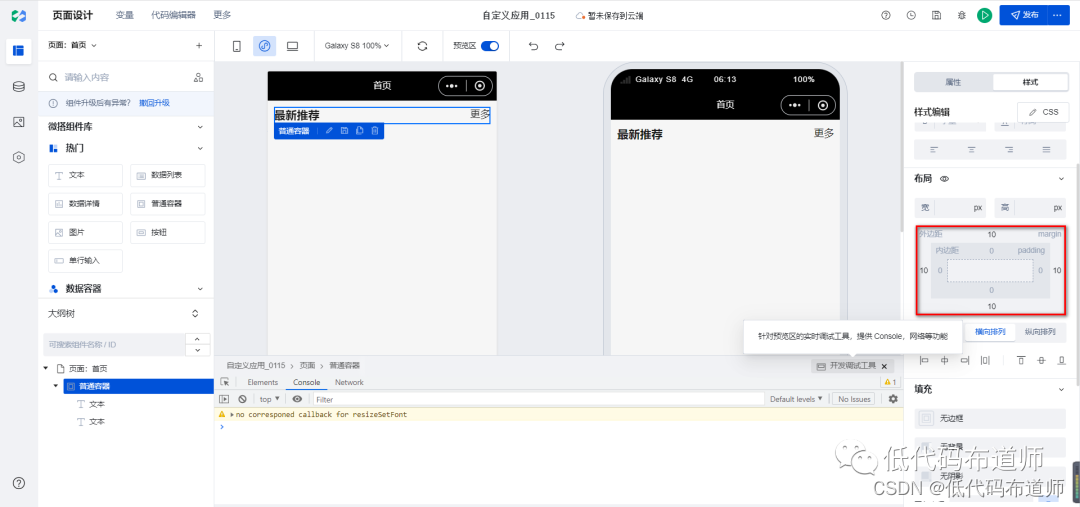Click the 发布 publish button

pos(1023,15)
